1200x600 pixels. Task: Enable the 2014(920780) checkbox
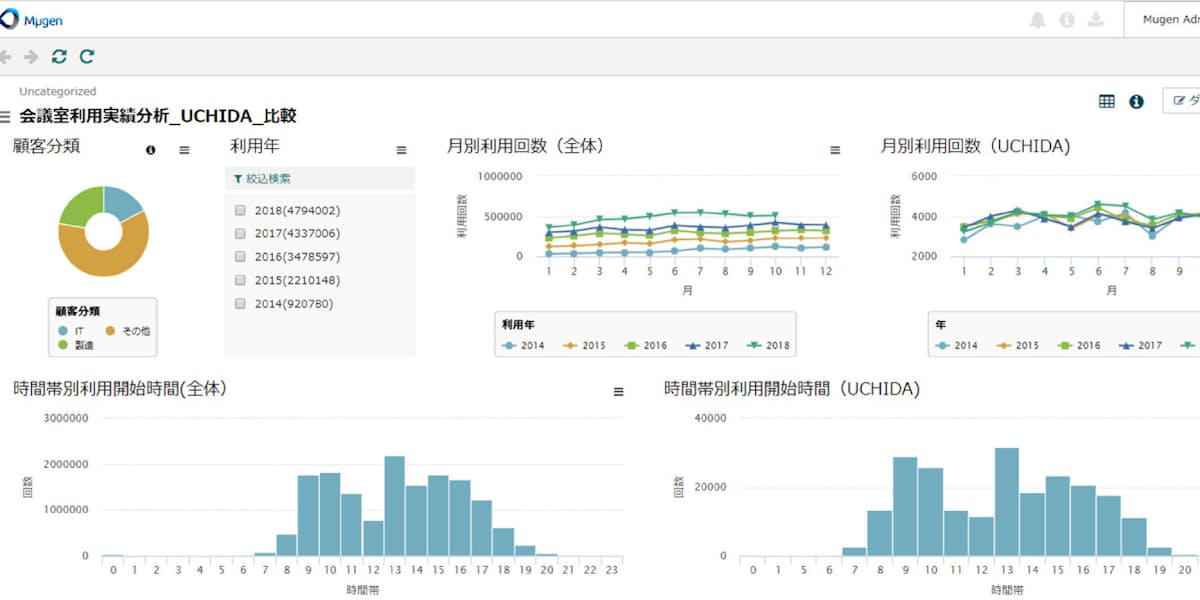(x=240, y=304)
